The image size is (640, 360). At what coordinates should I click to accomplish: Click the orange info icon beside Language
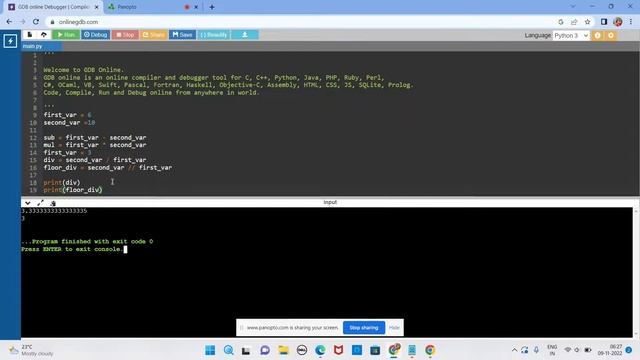point(598,36)
